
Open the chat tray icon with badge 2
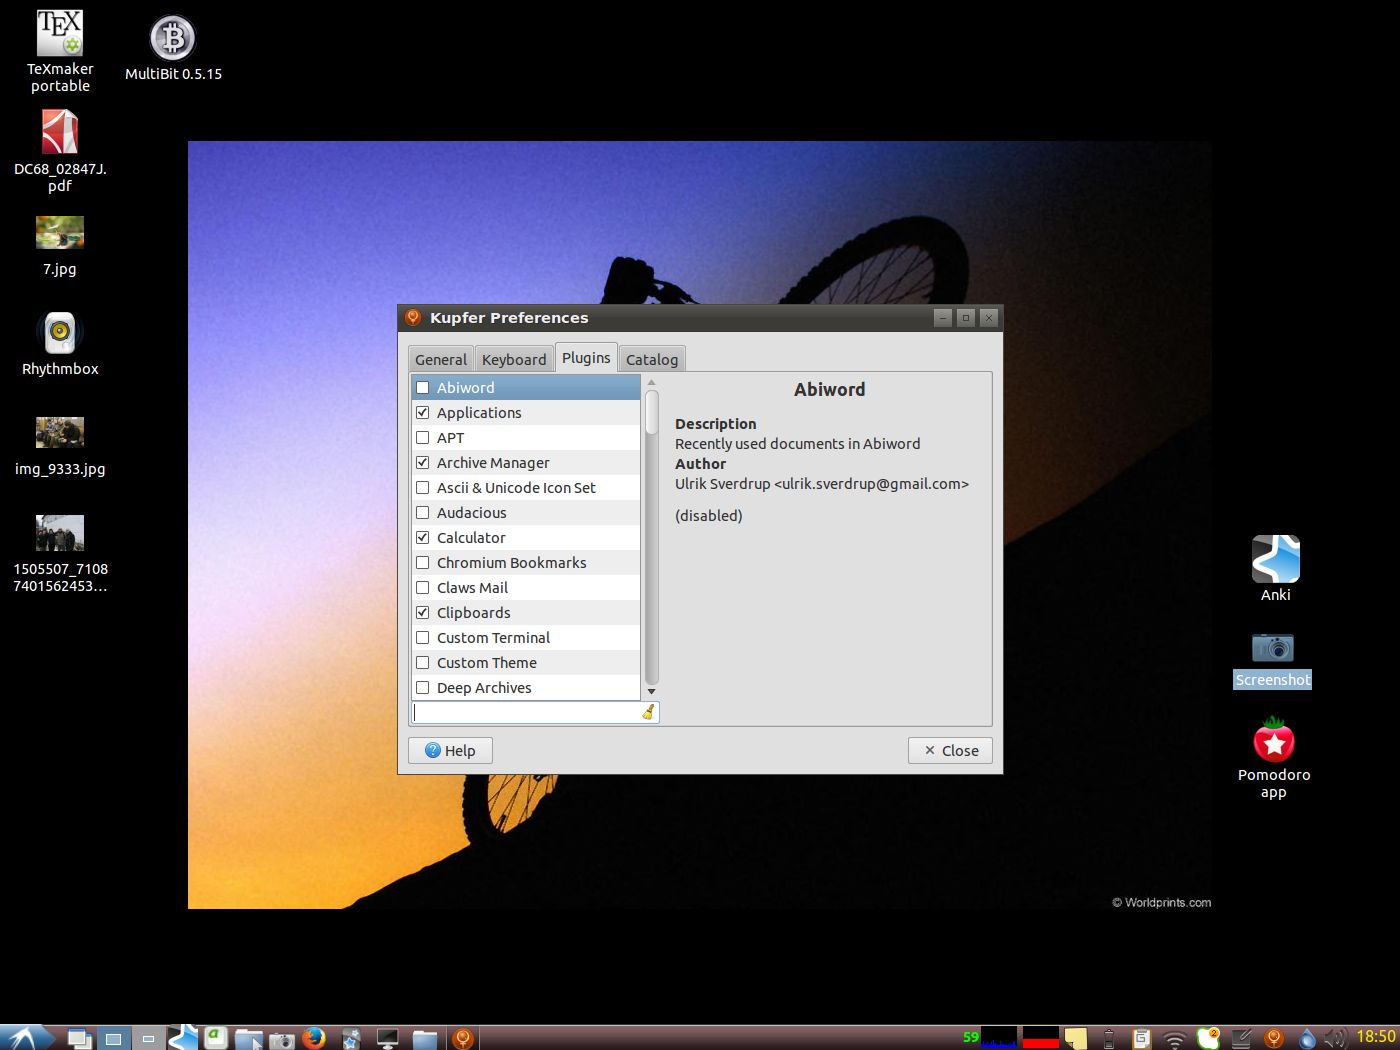(x=1208, y=1038)
